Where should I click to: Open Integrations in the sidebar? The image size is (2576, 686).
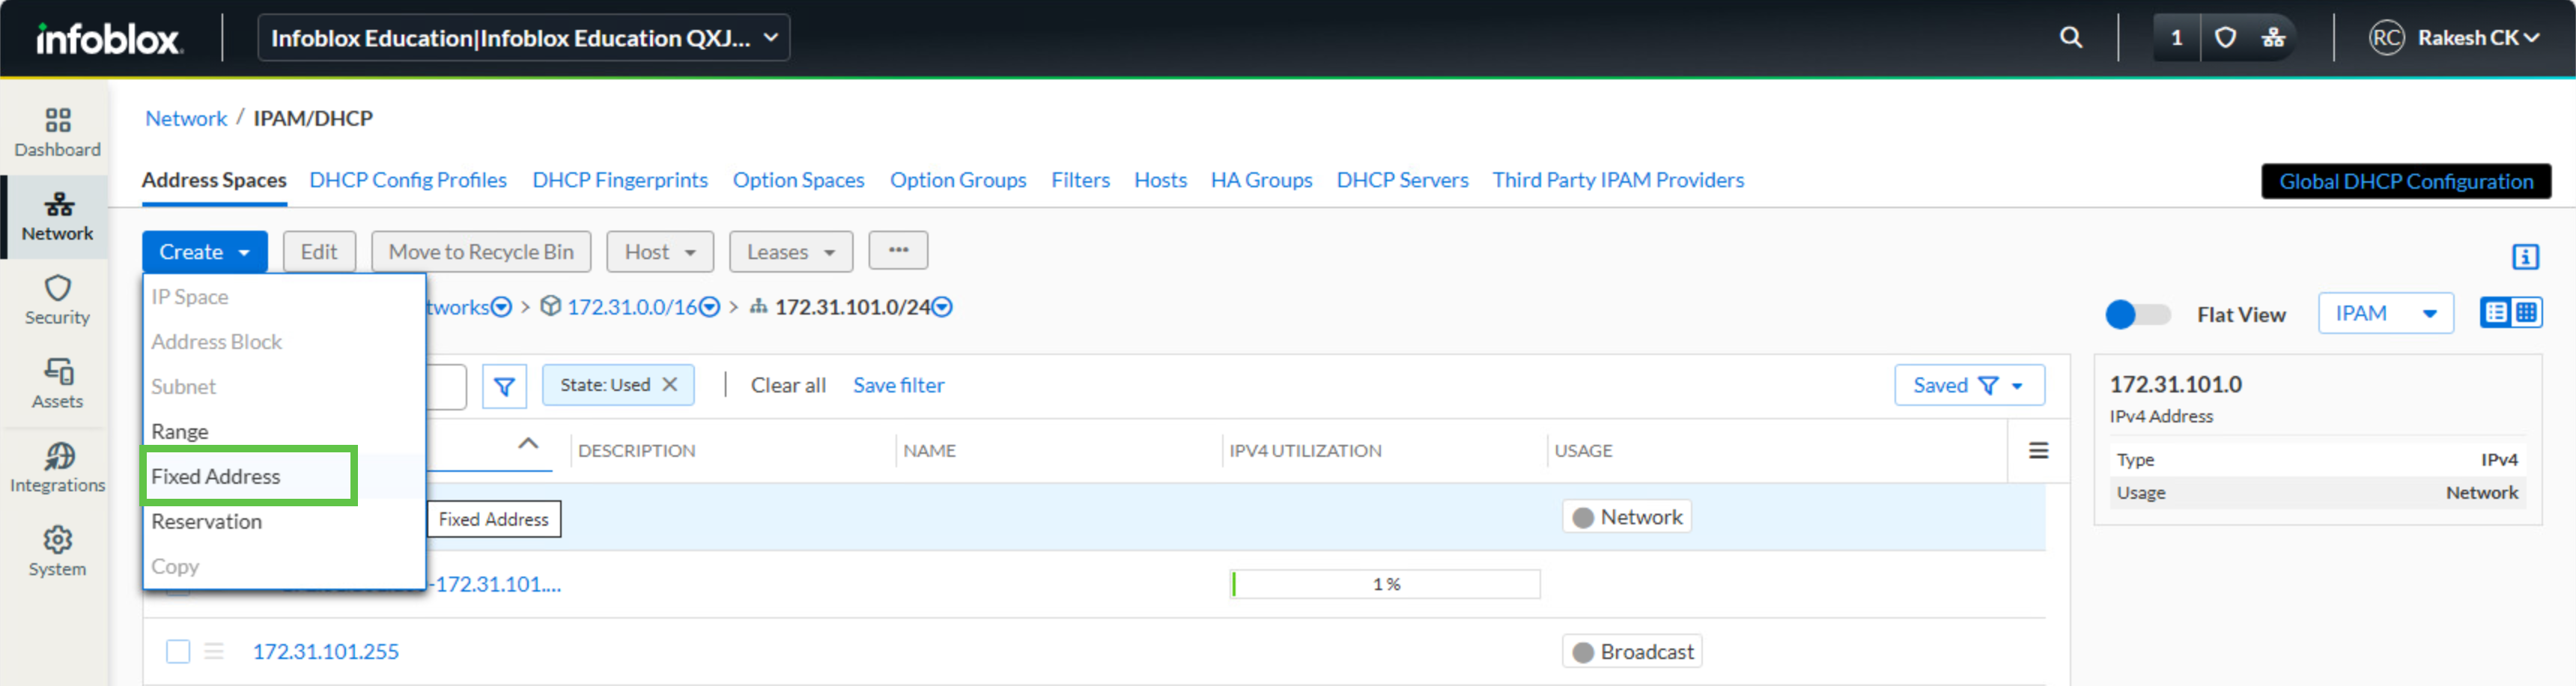57,469
